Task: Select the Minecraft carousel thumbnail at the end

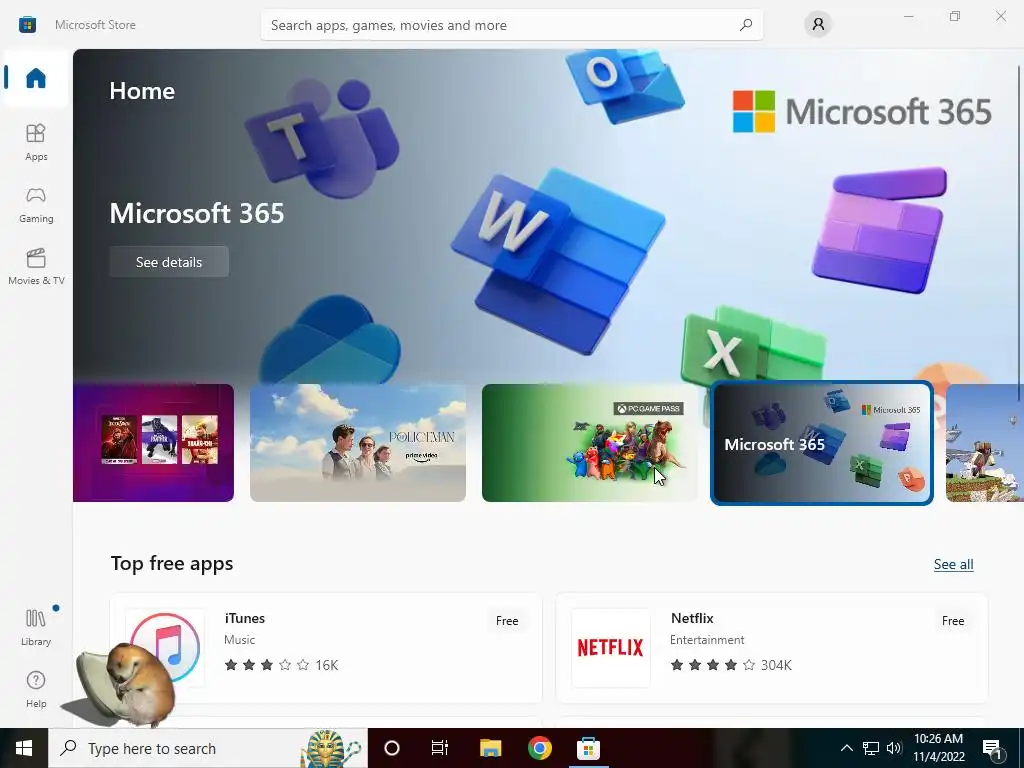Action: click(985, 443)
